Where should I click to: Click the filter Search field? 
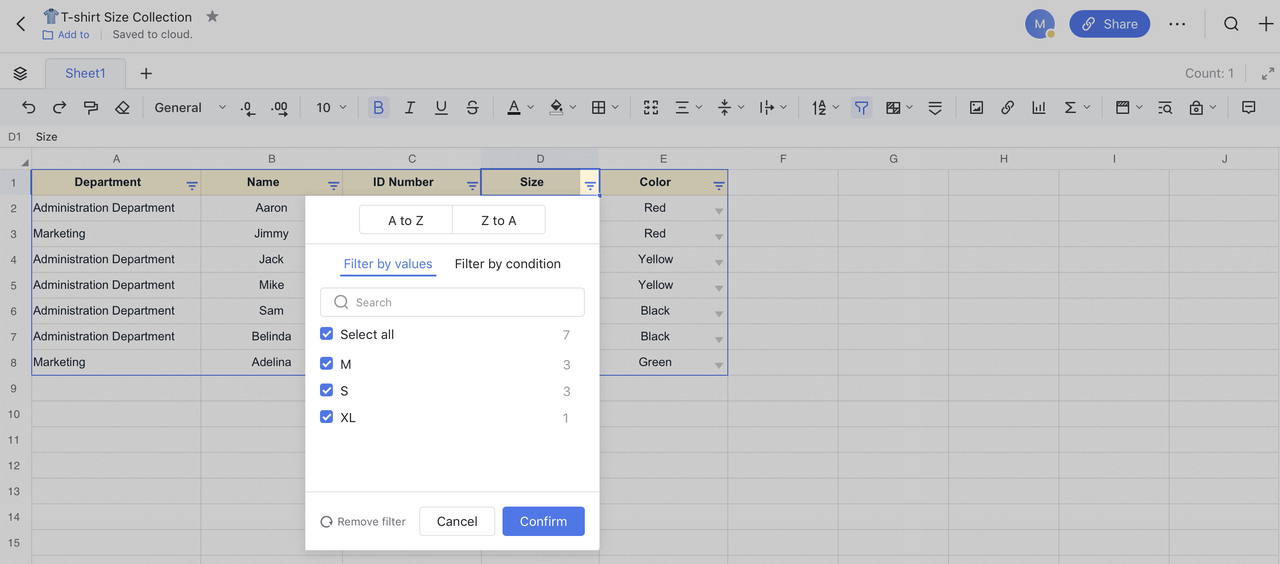point(452,302)
